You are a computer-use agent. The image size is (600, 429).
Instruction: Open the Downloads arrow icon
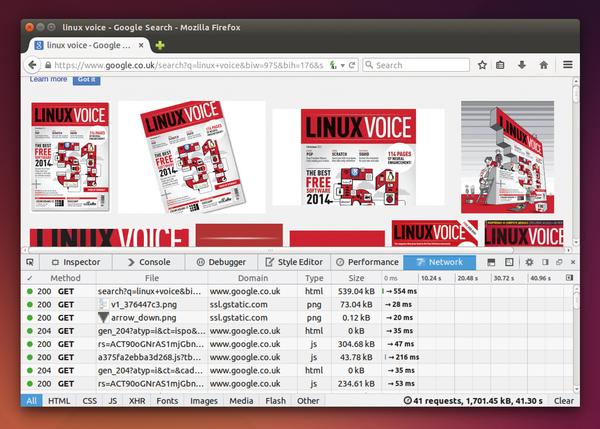pyautogui.click(x=522, y=65)
